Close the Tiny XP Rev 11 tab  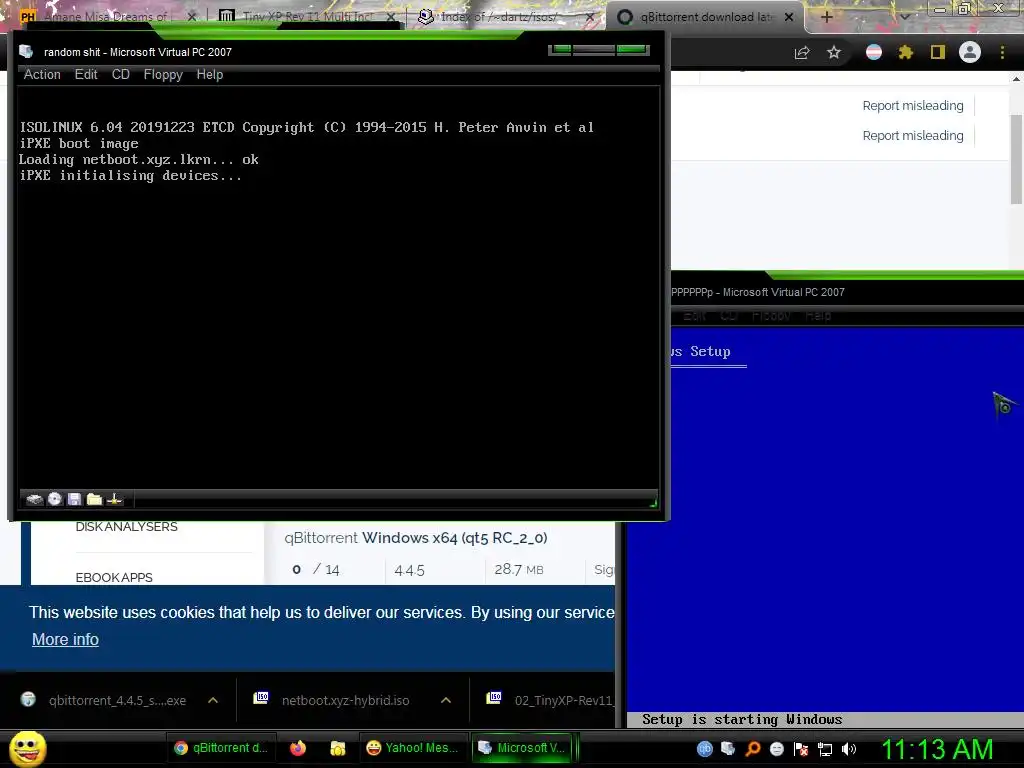click(391, 17)
